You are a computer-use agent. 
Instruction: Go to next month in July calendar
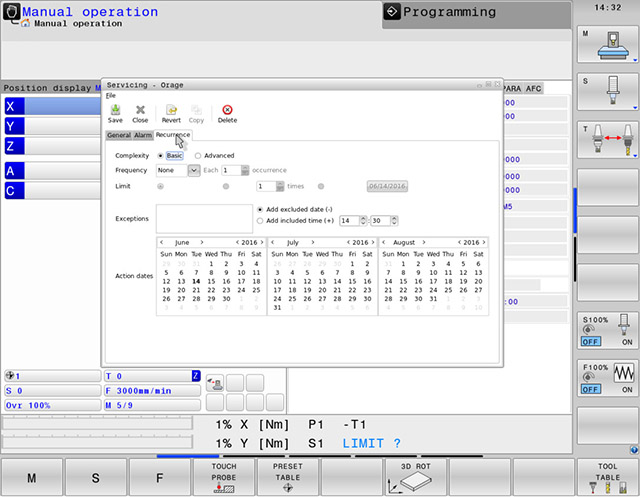click(313, 242)
